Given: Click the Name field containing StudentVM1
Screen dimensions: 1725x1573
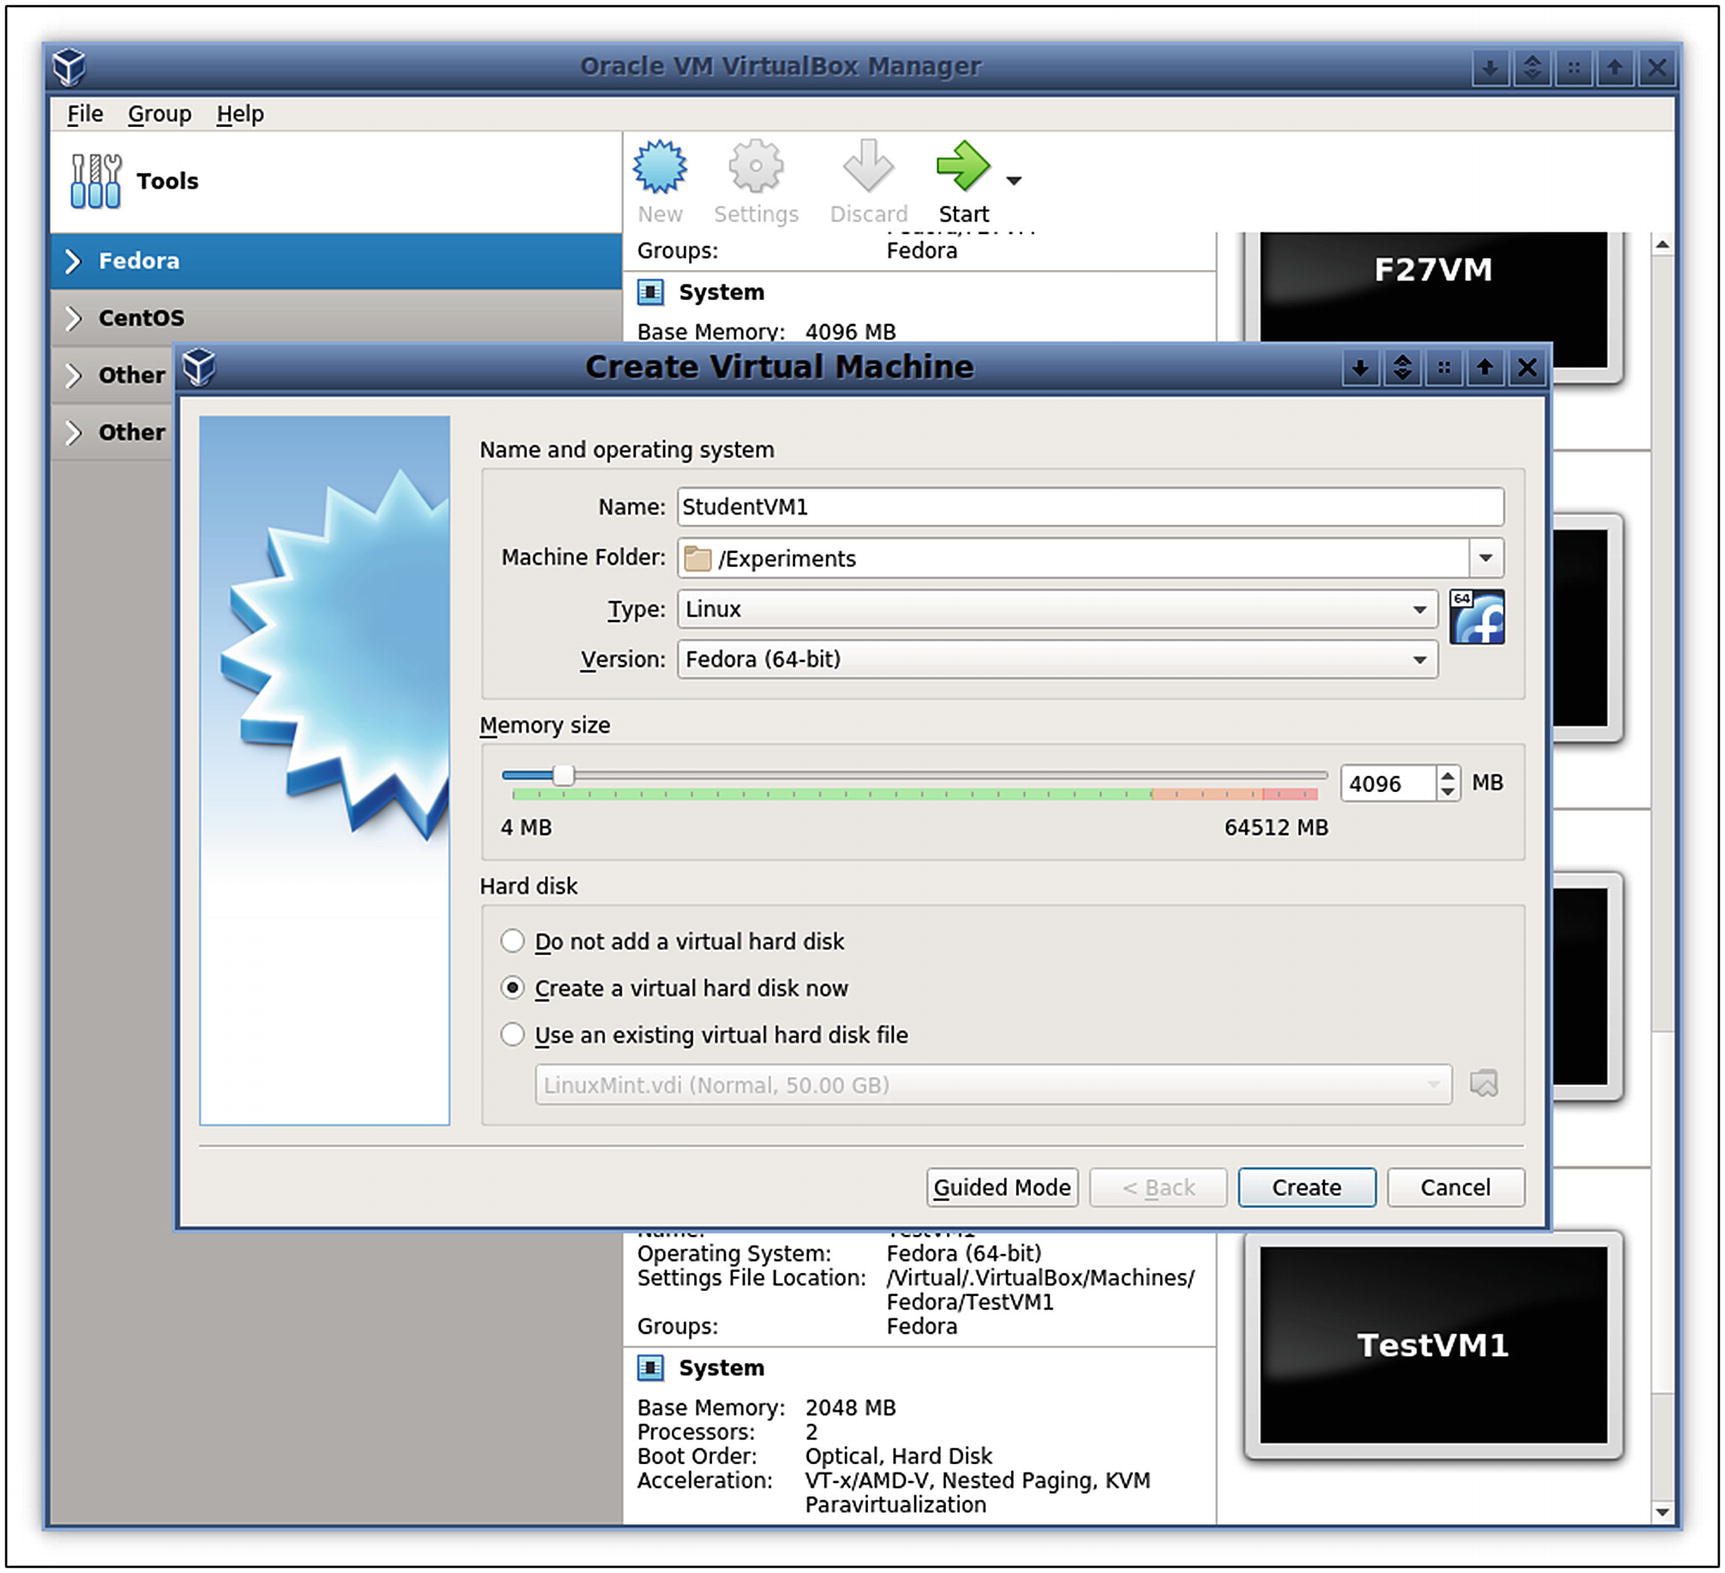Looking at the screenshot, I should tap(1090, 507).
